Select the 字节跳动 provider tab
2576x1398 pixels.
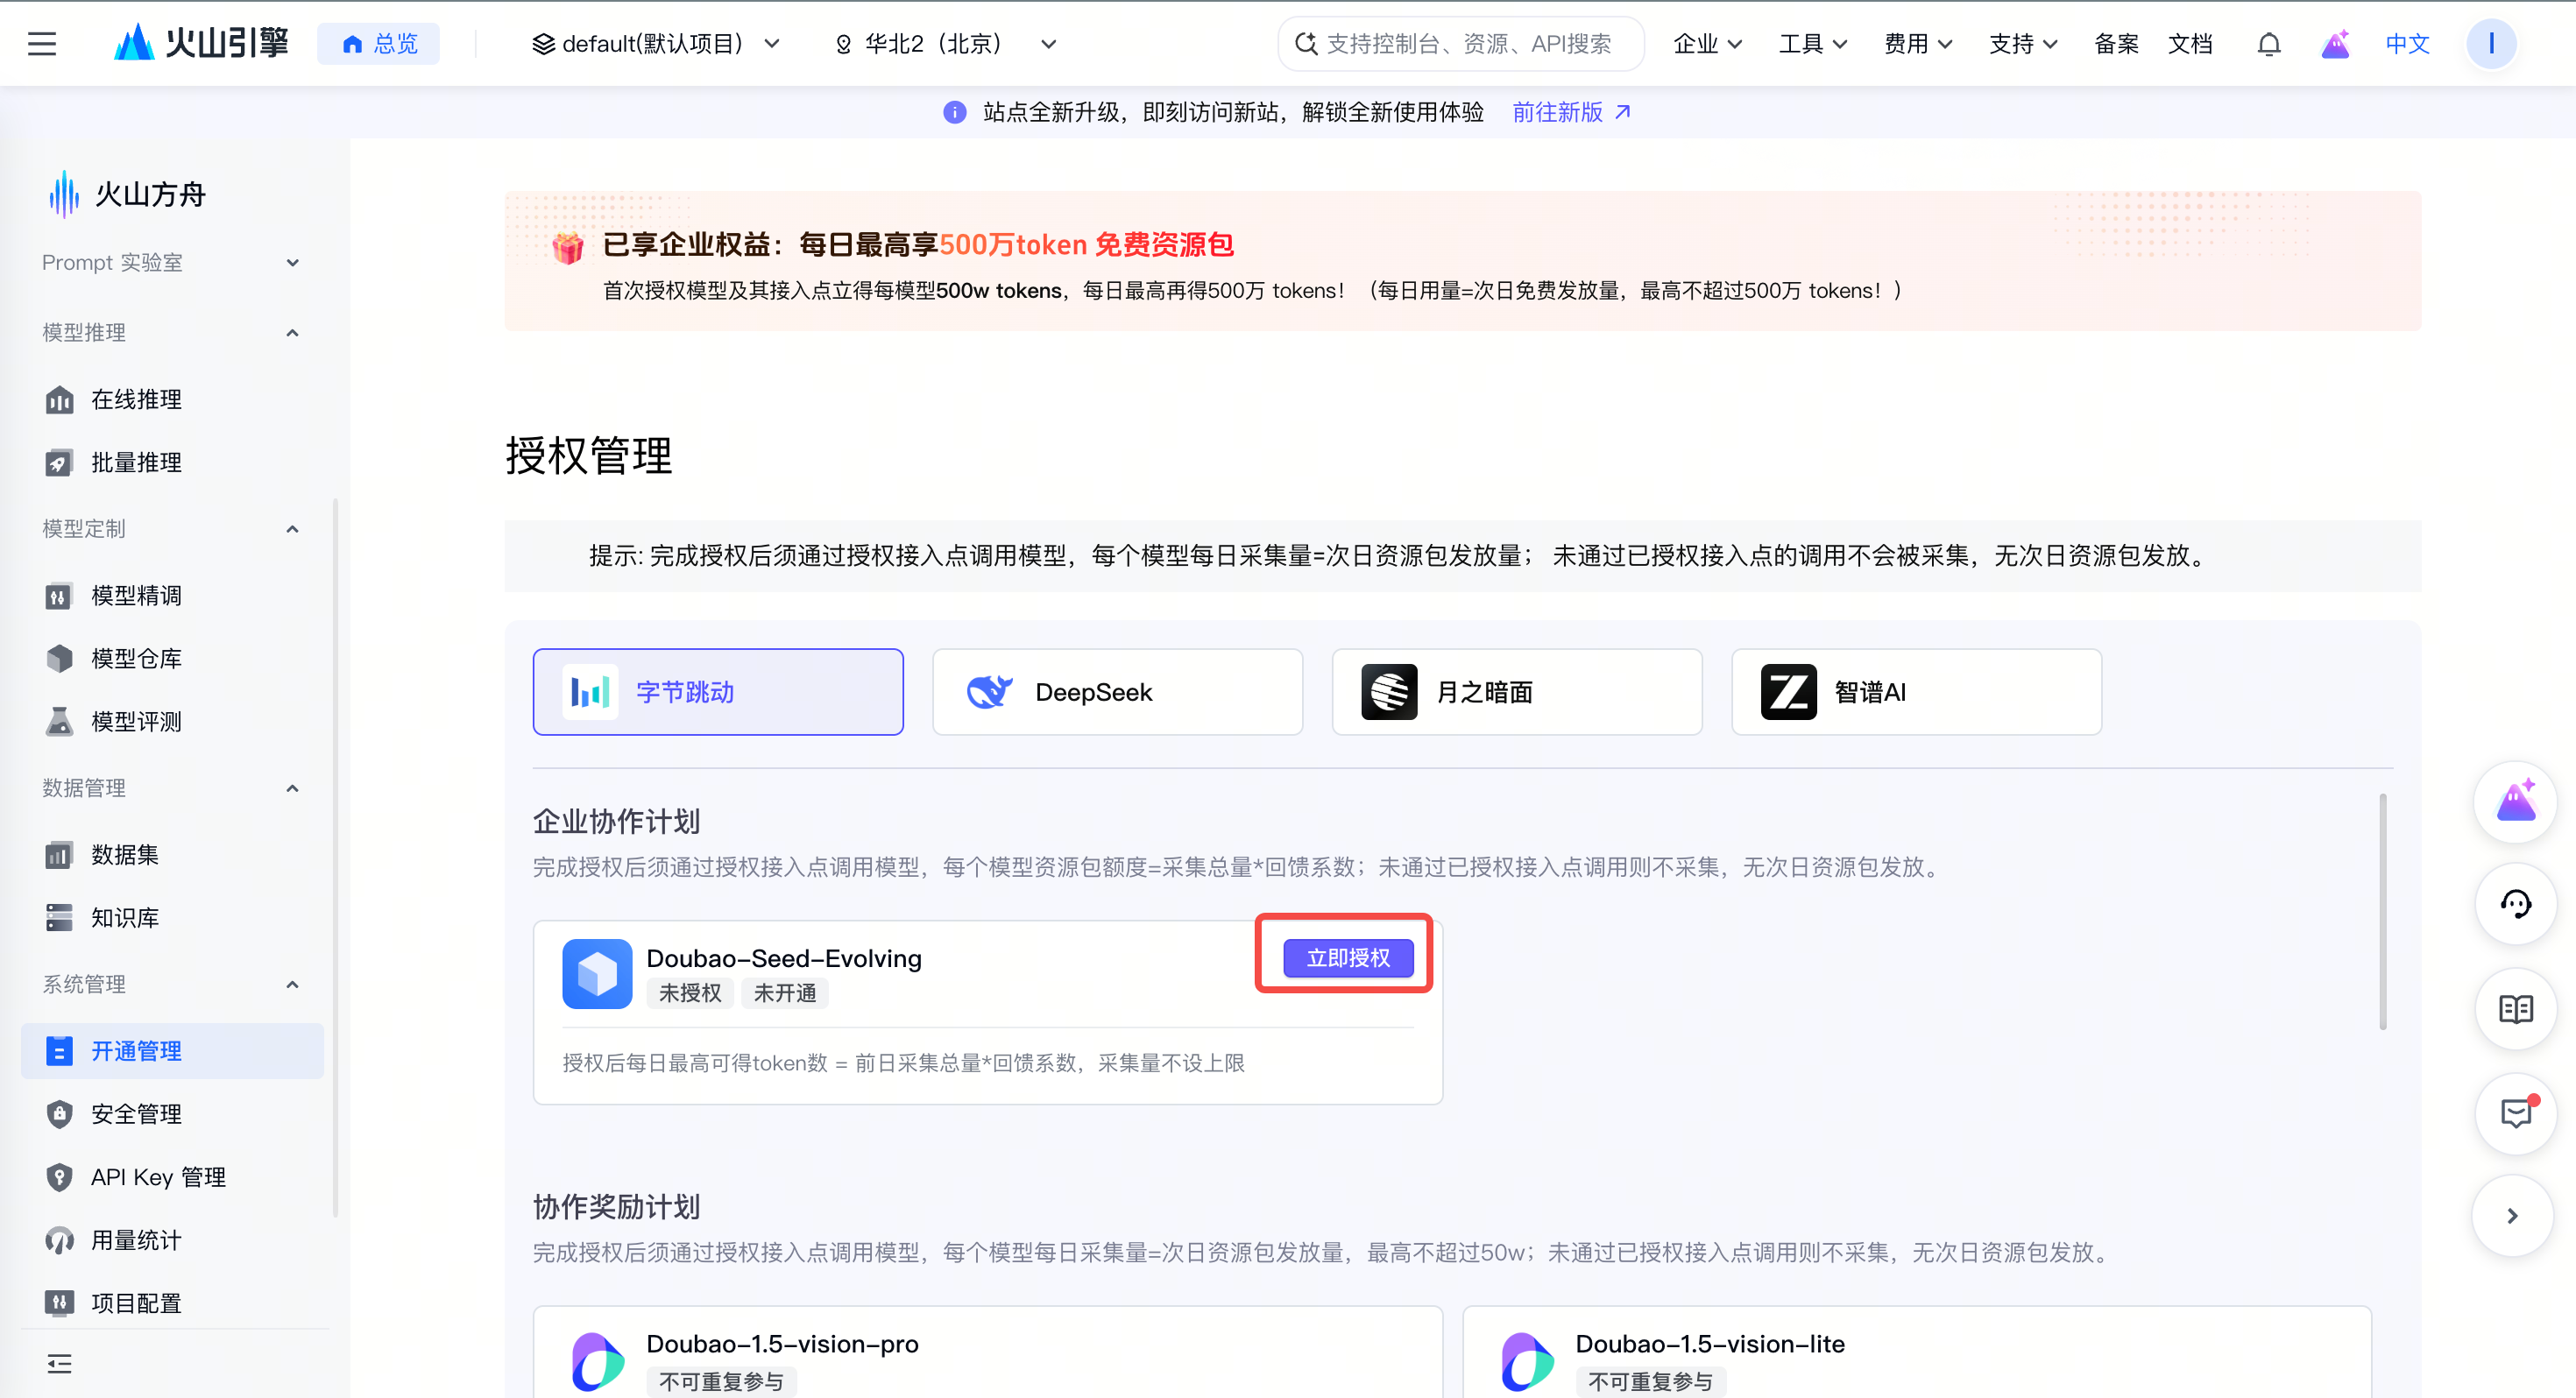coord(718,692)
